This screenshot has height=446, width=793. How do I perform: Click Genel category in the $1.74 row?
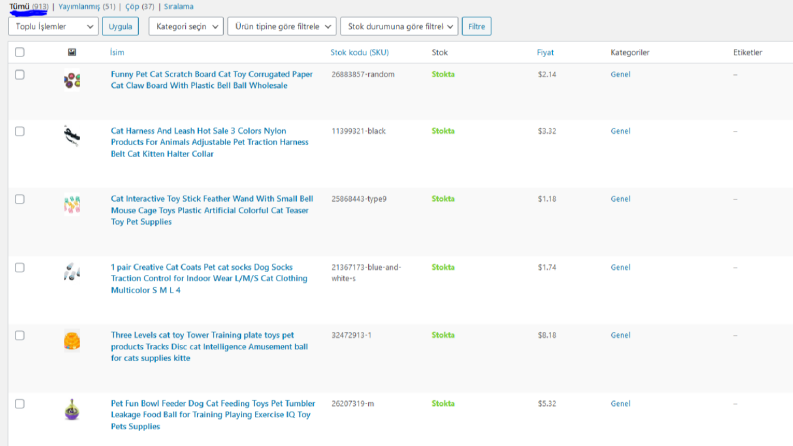point(620,267)
